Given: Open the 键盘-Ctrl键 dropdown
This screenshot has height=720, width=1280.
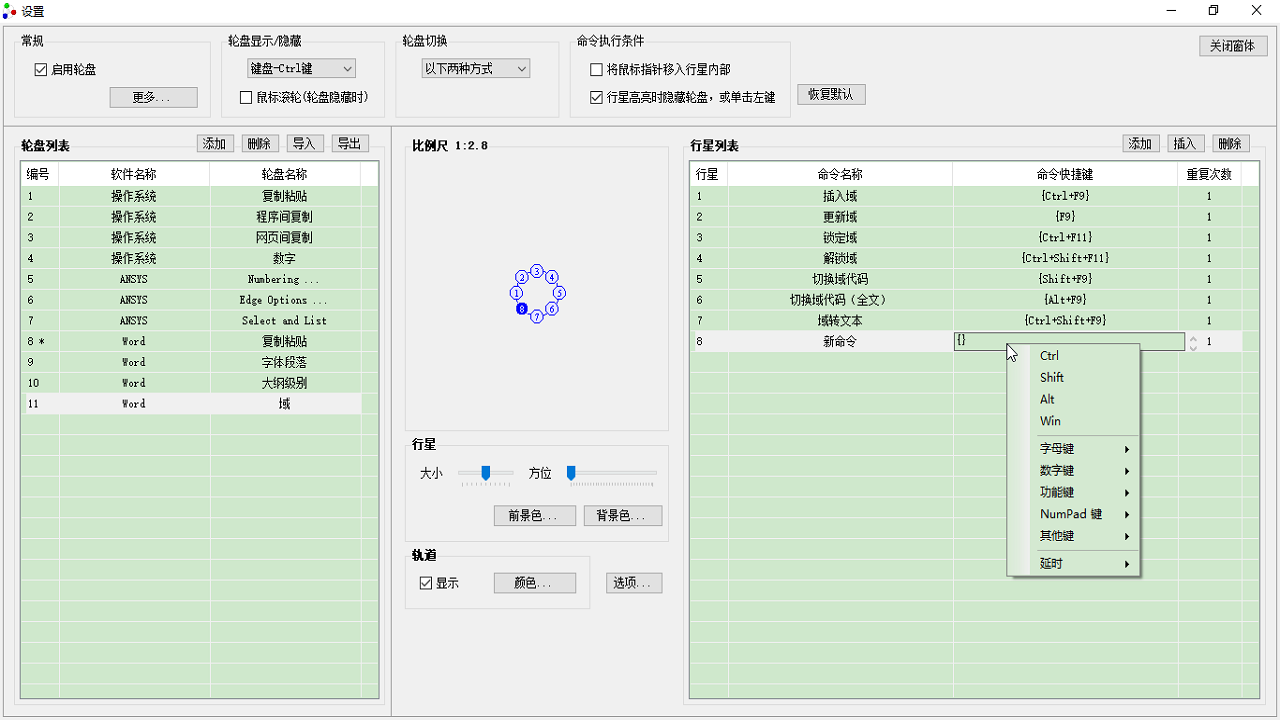Looking at the screenshot, I should pos(300,68).
